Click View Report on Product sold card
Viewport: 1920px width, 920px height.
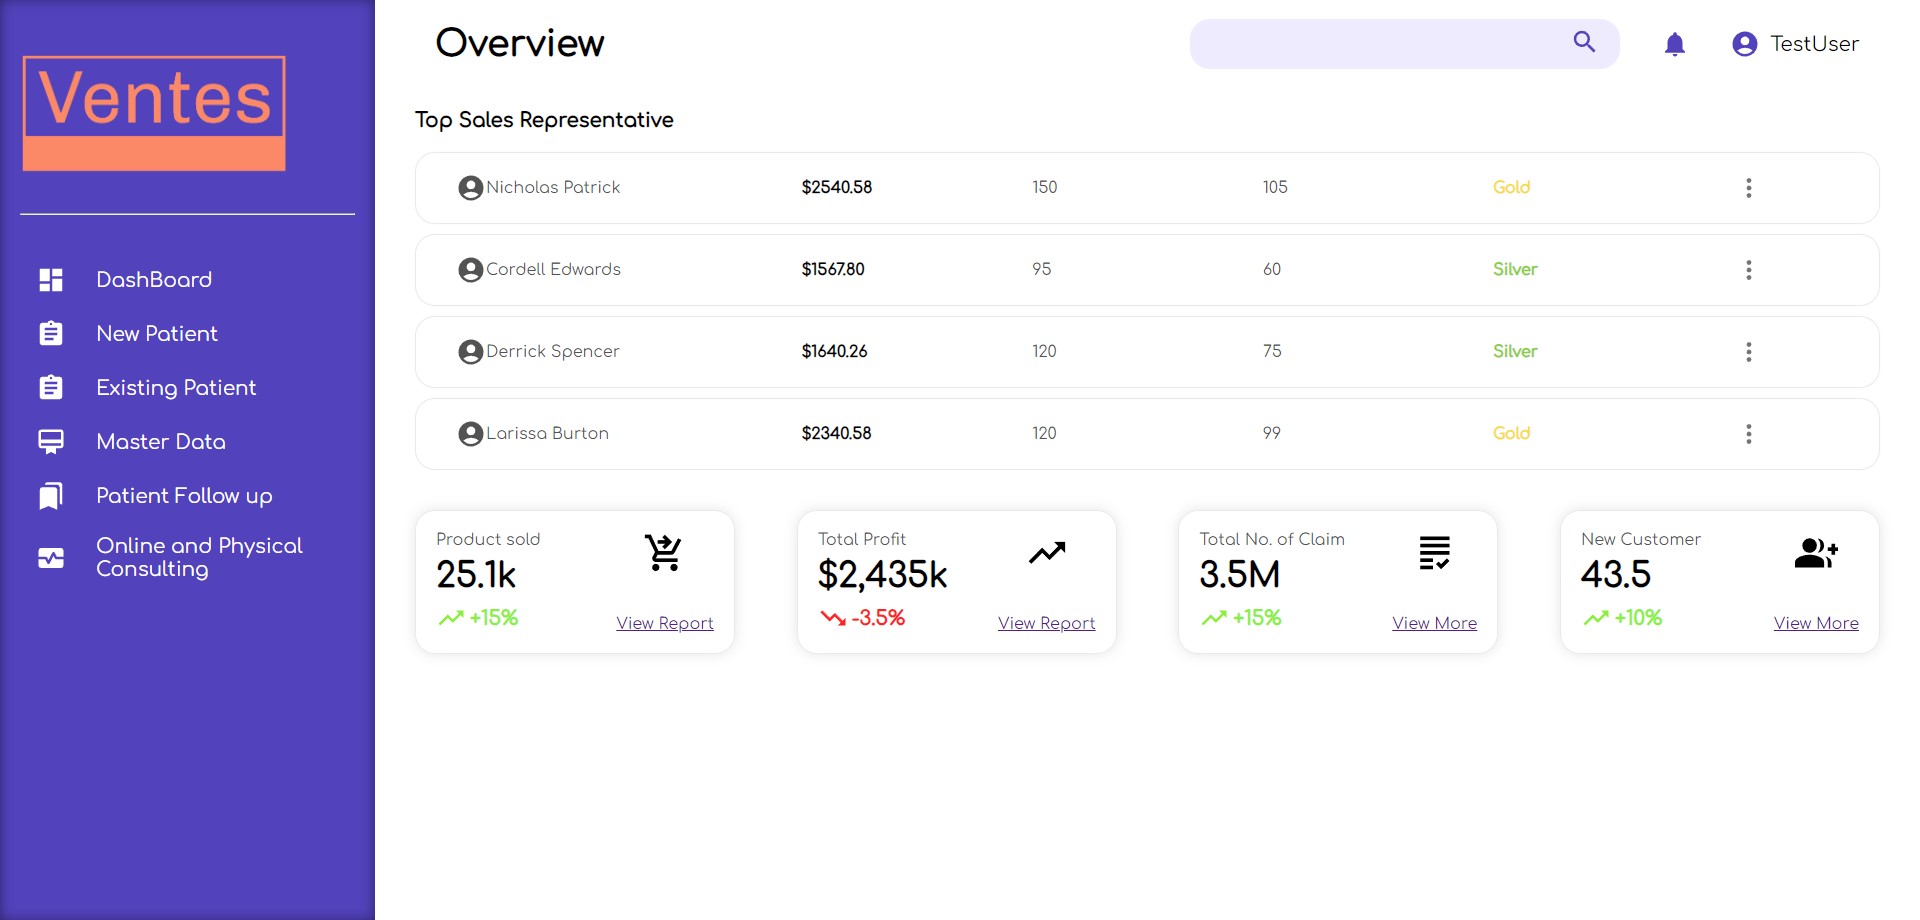click(x=664, y=623)
